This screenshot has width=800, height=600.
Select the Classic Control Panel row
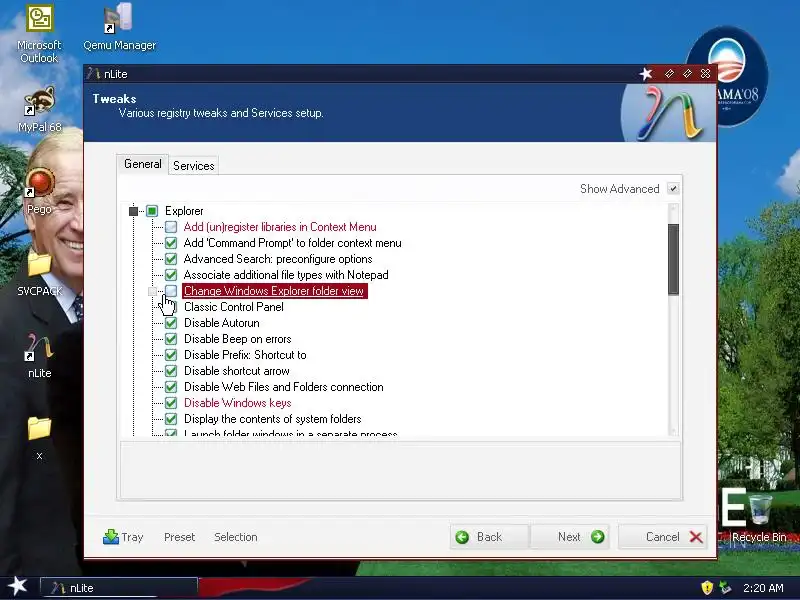(x=233, y=307)
